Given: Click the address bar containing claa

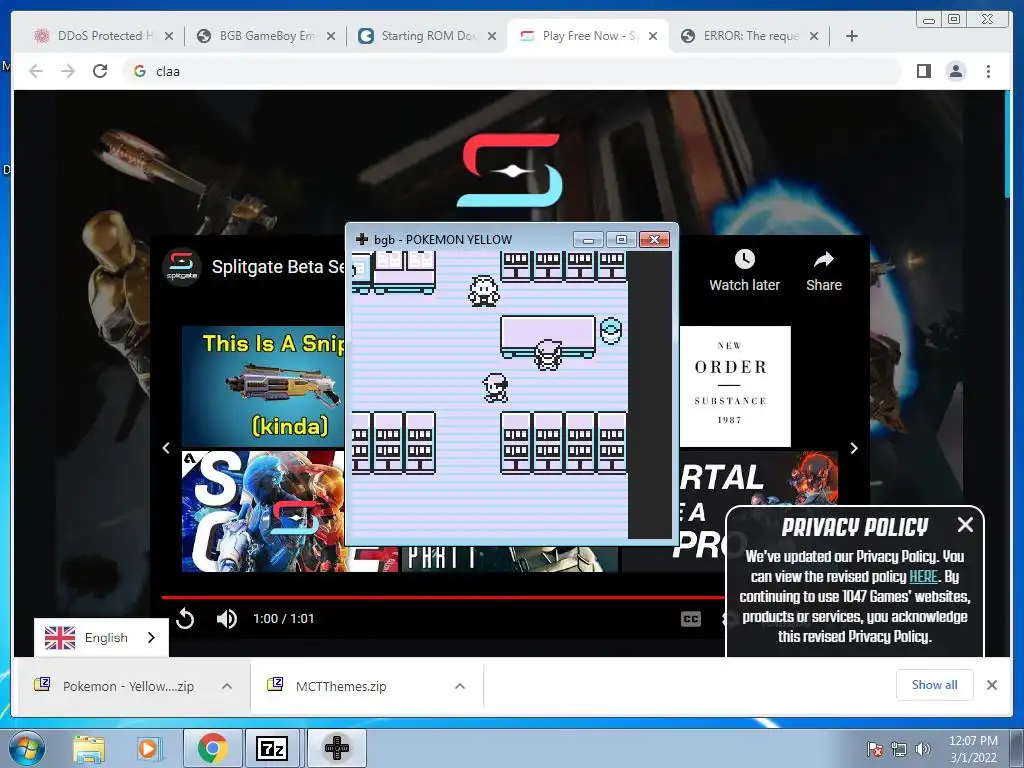Looking at the screenshot, I should [512, 71].
